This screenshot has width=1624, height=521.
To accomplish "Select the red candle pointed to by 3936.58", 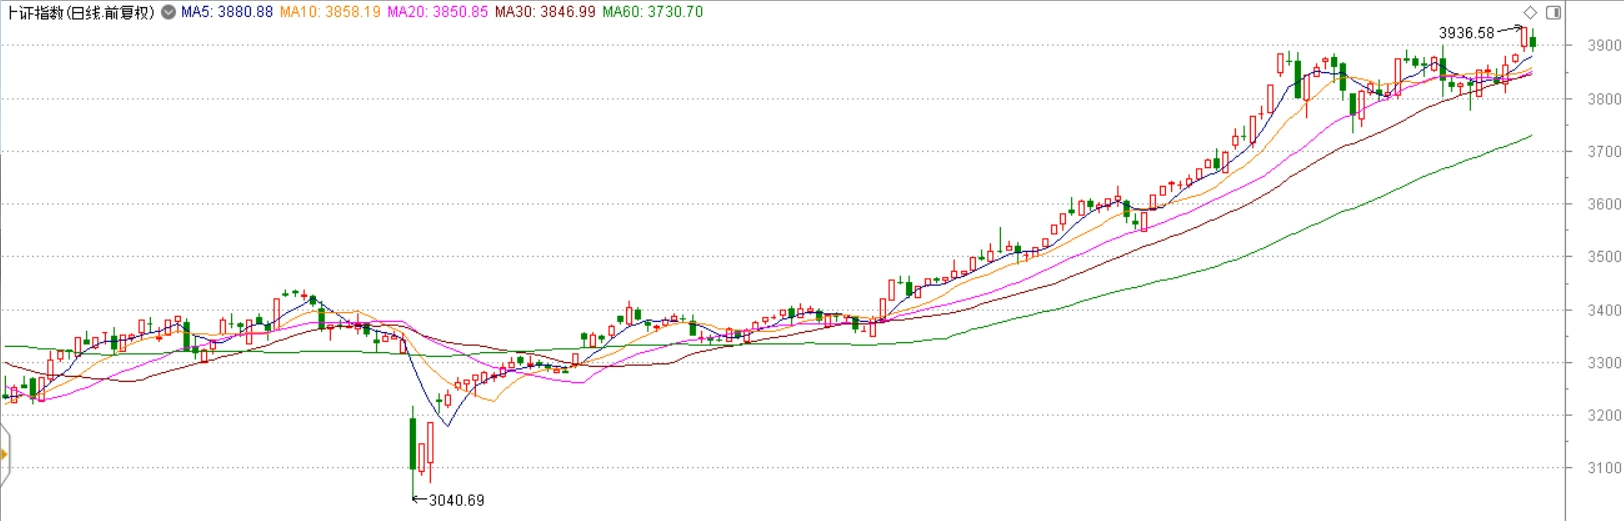I will click(1524, 37).
